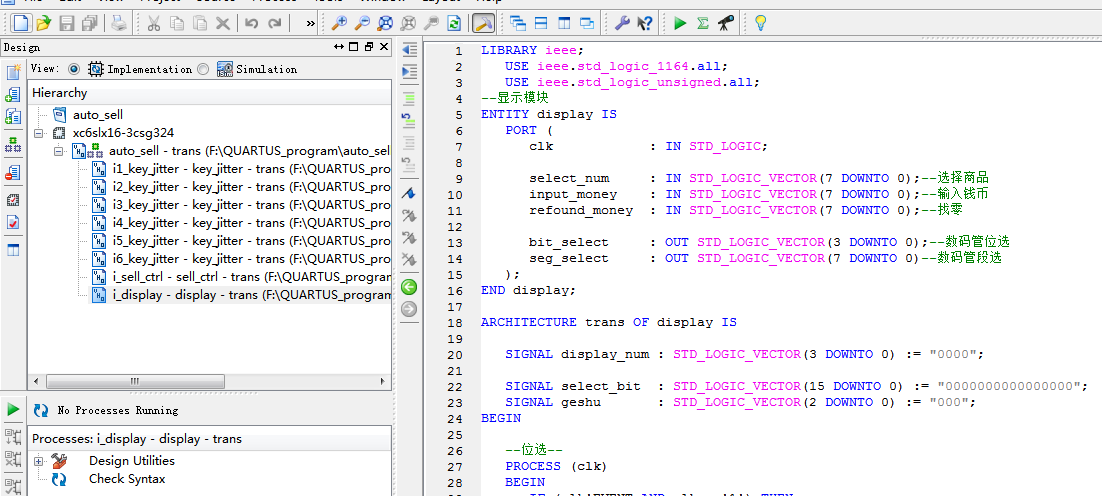The image size is (1102, 496).
Task: Print the current document
Action: pyautogui.click(x=119, y=23)
